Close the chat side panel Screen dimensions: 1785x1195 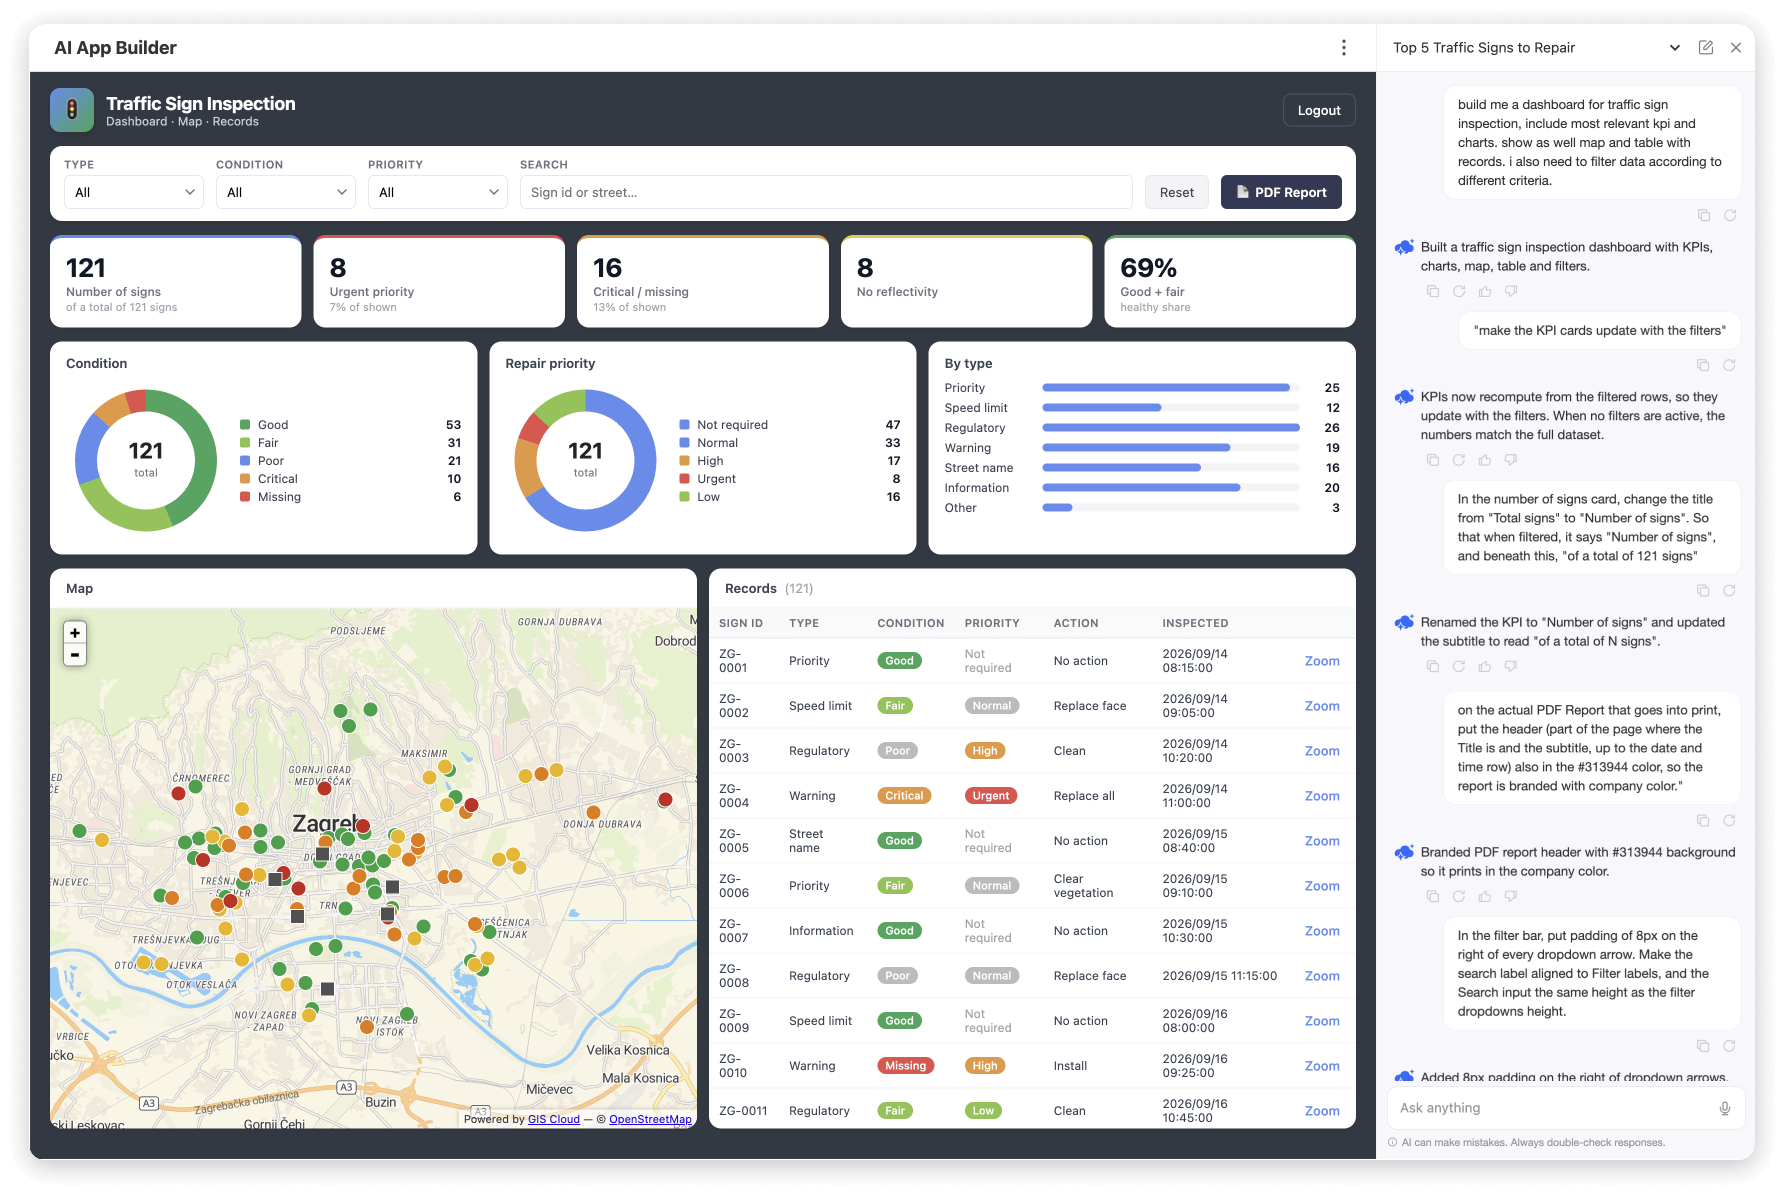[1736, 48]
